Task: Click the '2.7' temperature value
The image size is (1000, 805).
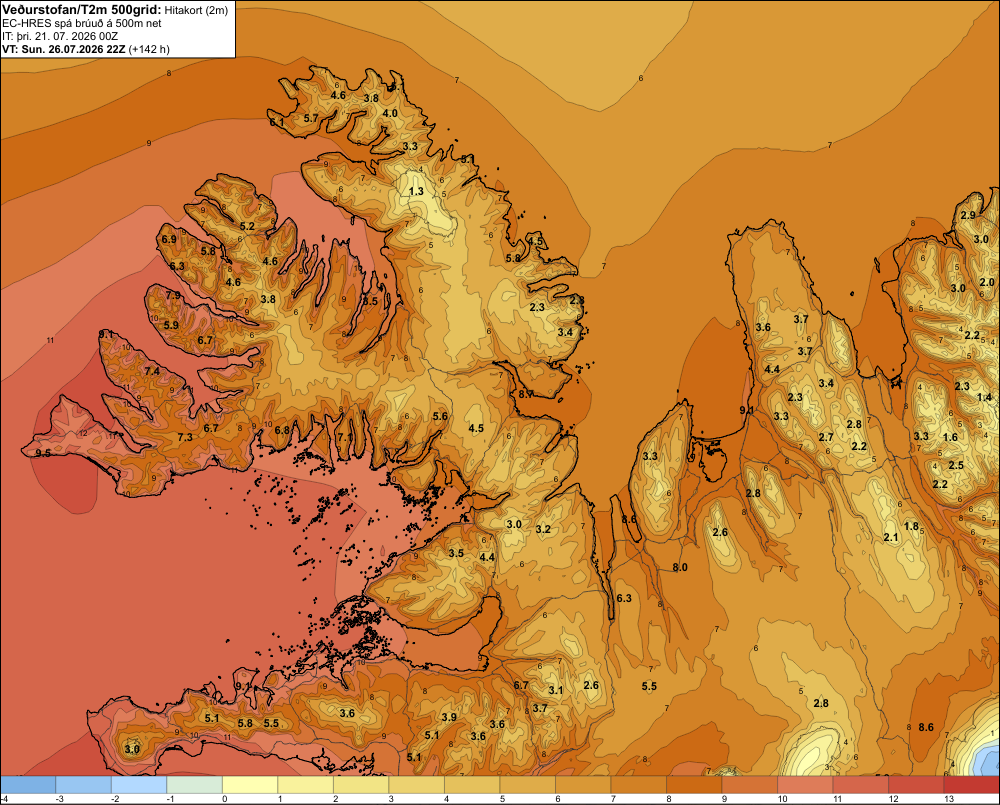Action: pyautogui.click(x=826, y=438)
